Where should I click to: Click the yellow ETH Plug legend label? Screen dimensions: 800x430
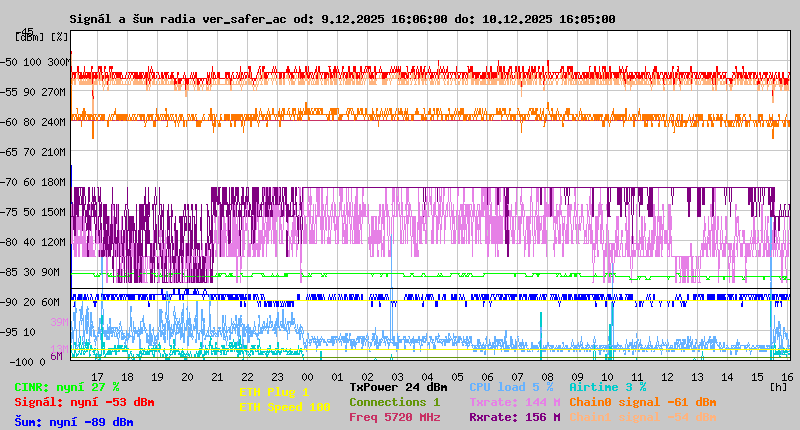click(274, 392)
